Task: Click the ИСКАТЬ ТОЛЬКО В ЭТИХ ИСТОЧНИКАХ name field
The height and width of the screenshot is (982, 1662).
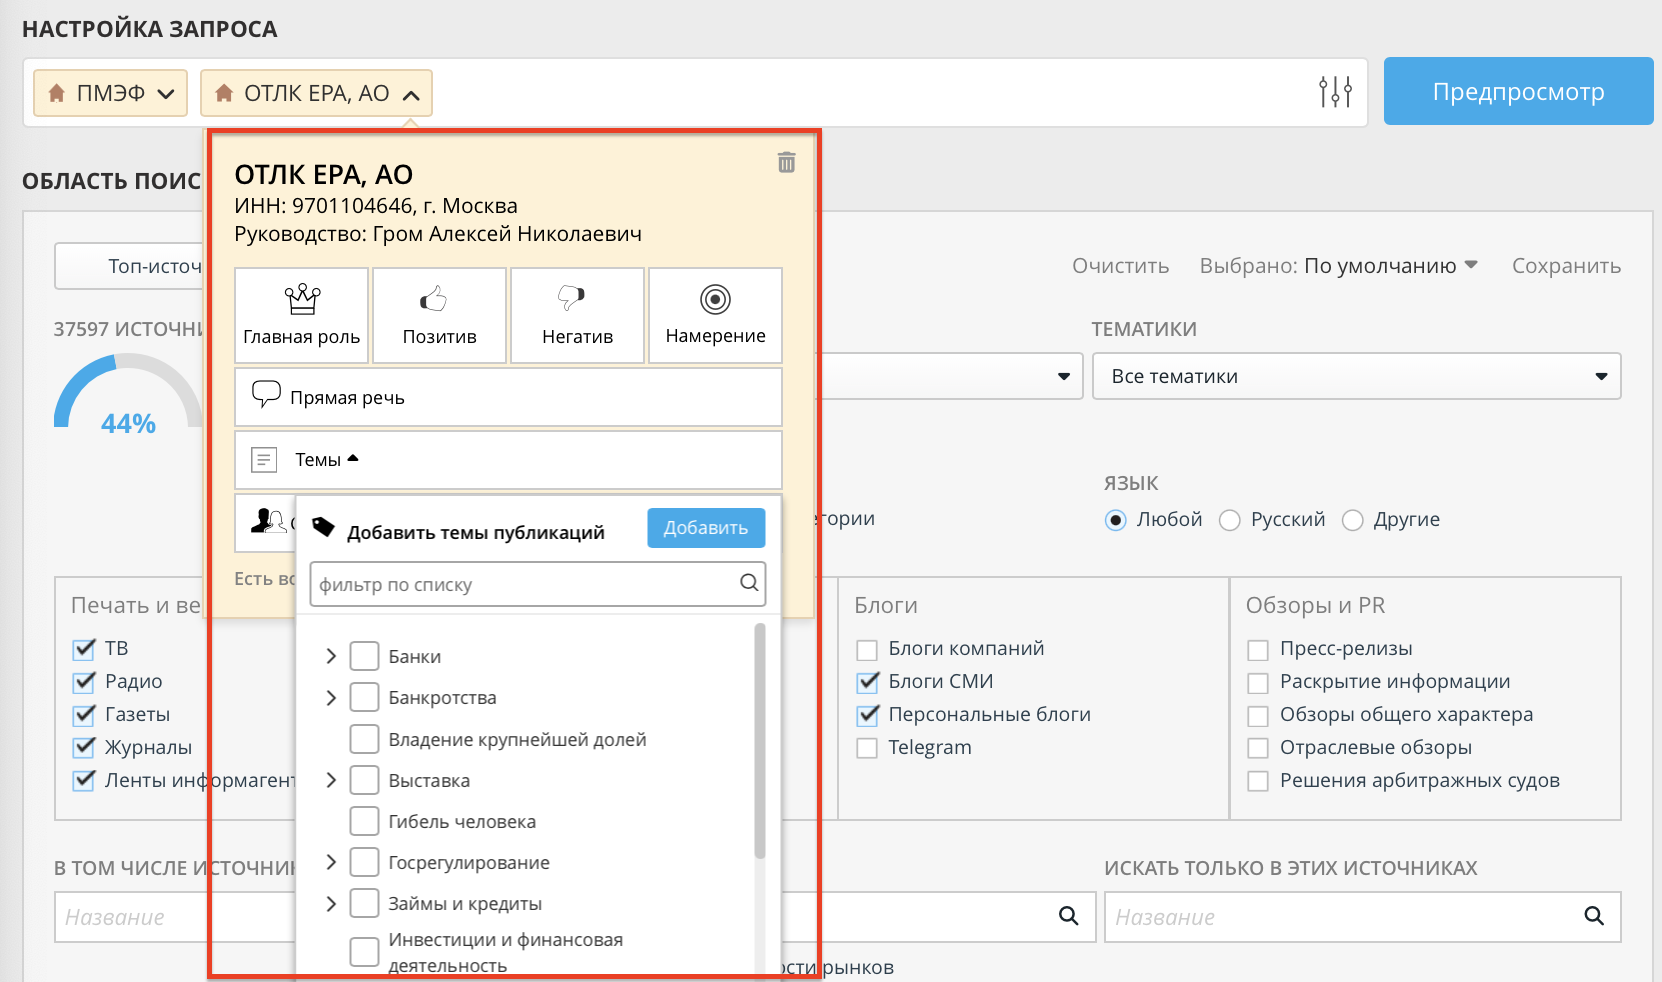Action: [1362, 917]
